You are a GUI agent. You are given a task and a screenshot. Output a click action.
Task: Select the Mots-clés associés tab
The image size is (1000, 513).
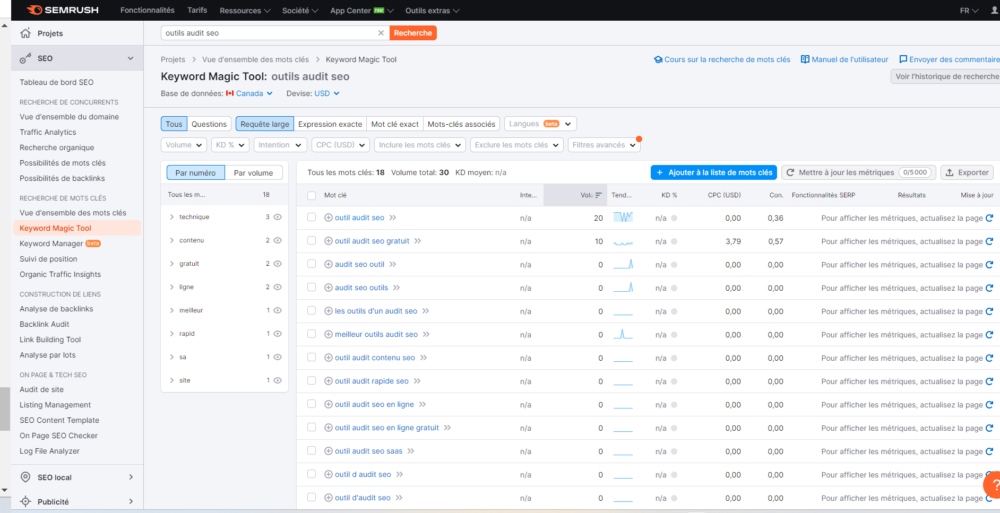[x=461, y=124]
